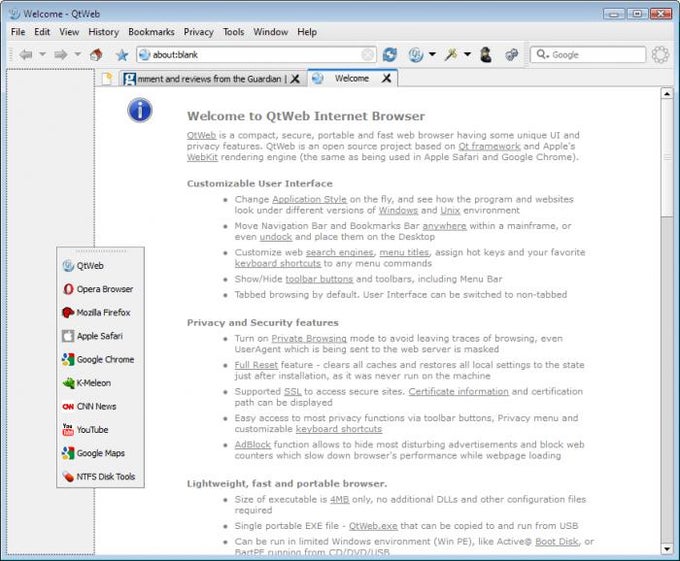This screenshot has height=561, width=680.
Task: Open the File menu
Action: (x=18, y=32)
